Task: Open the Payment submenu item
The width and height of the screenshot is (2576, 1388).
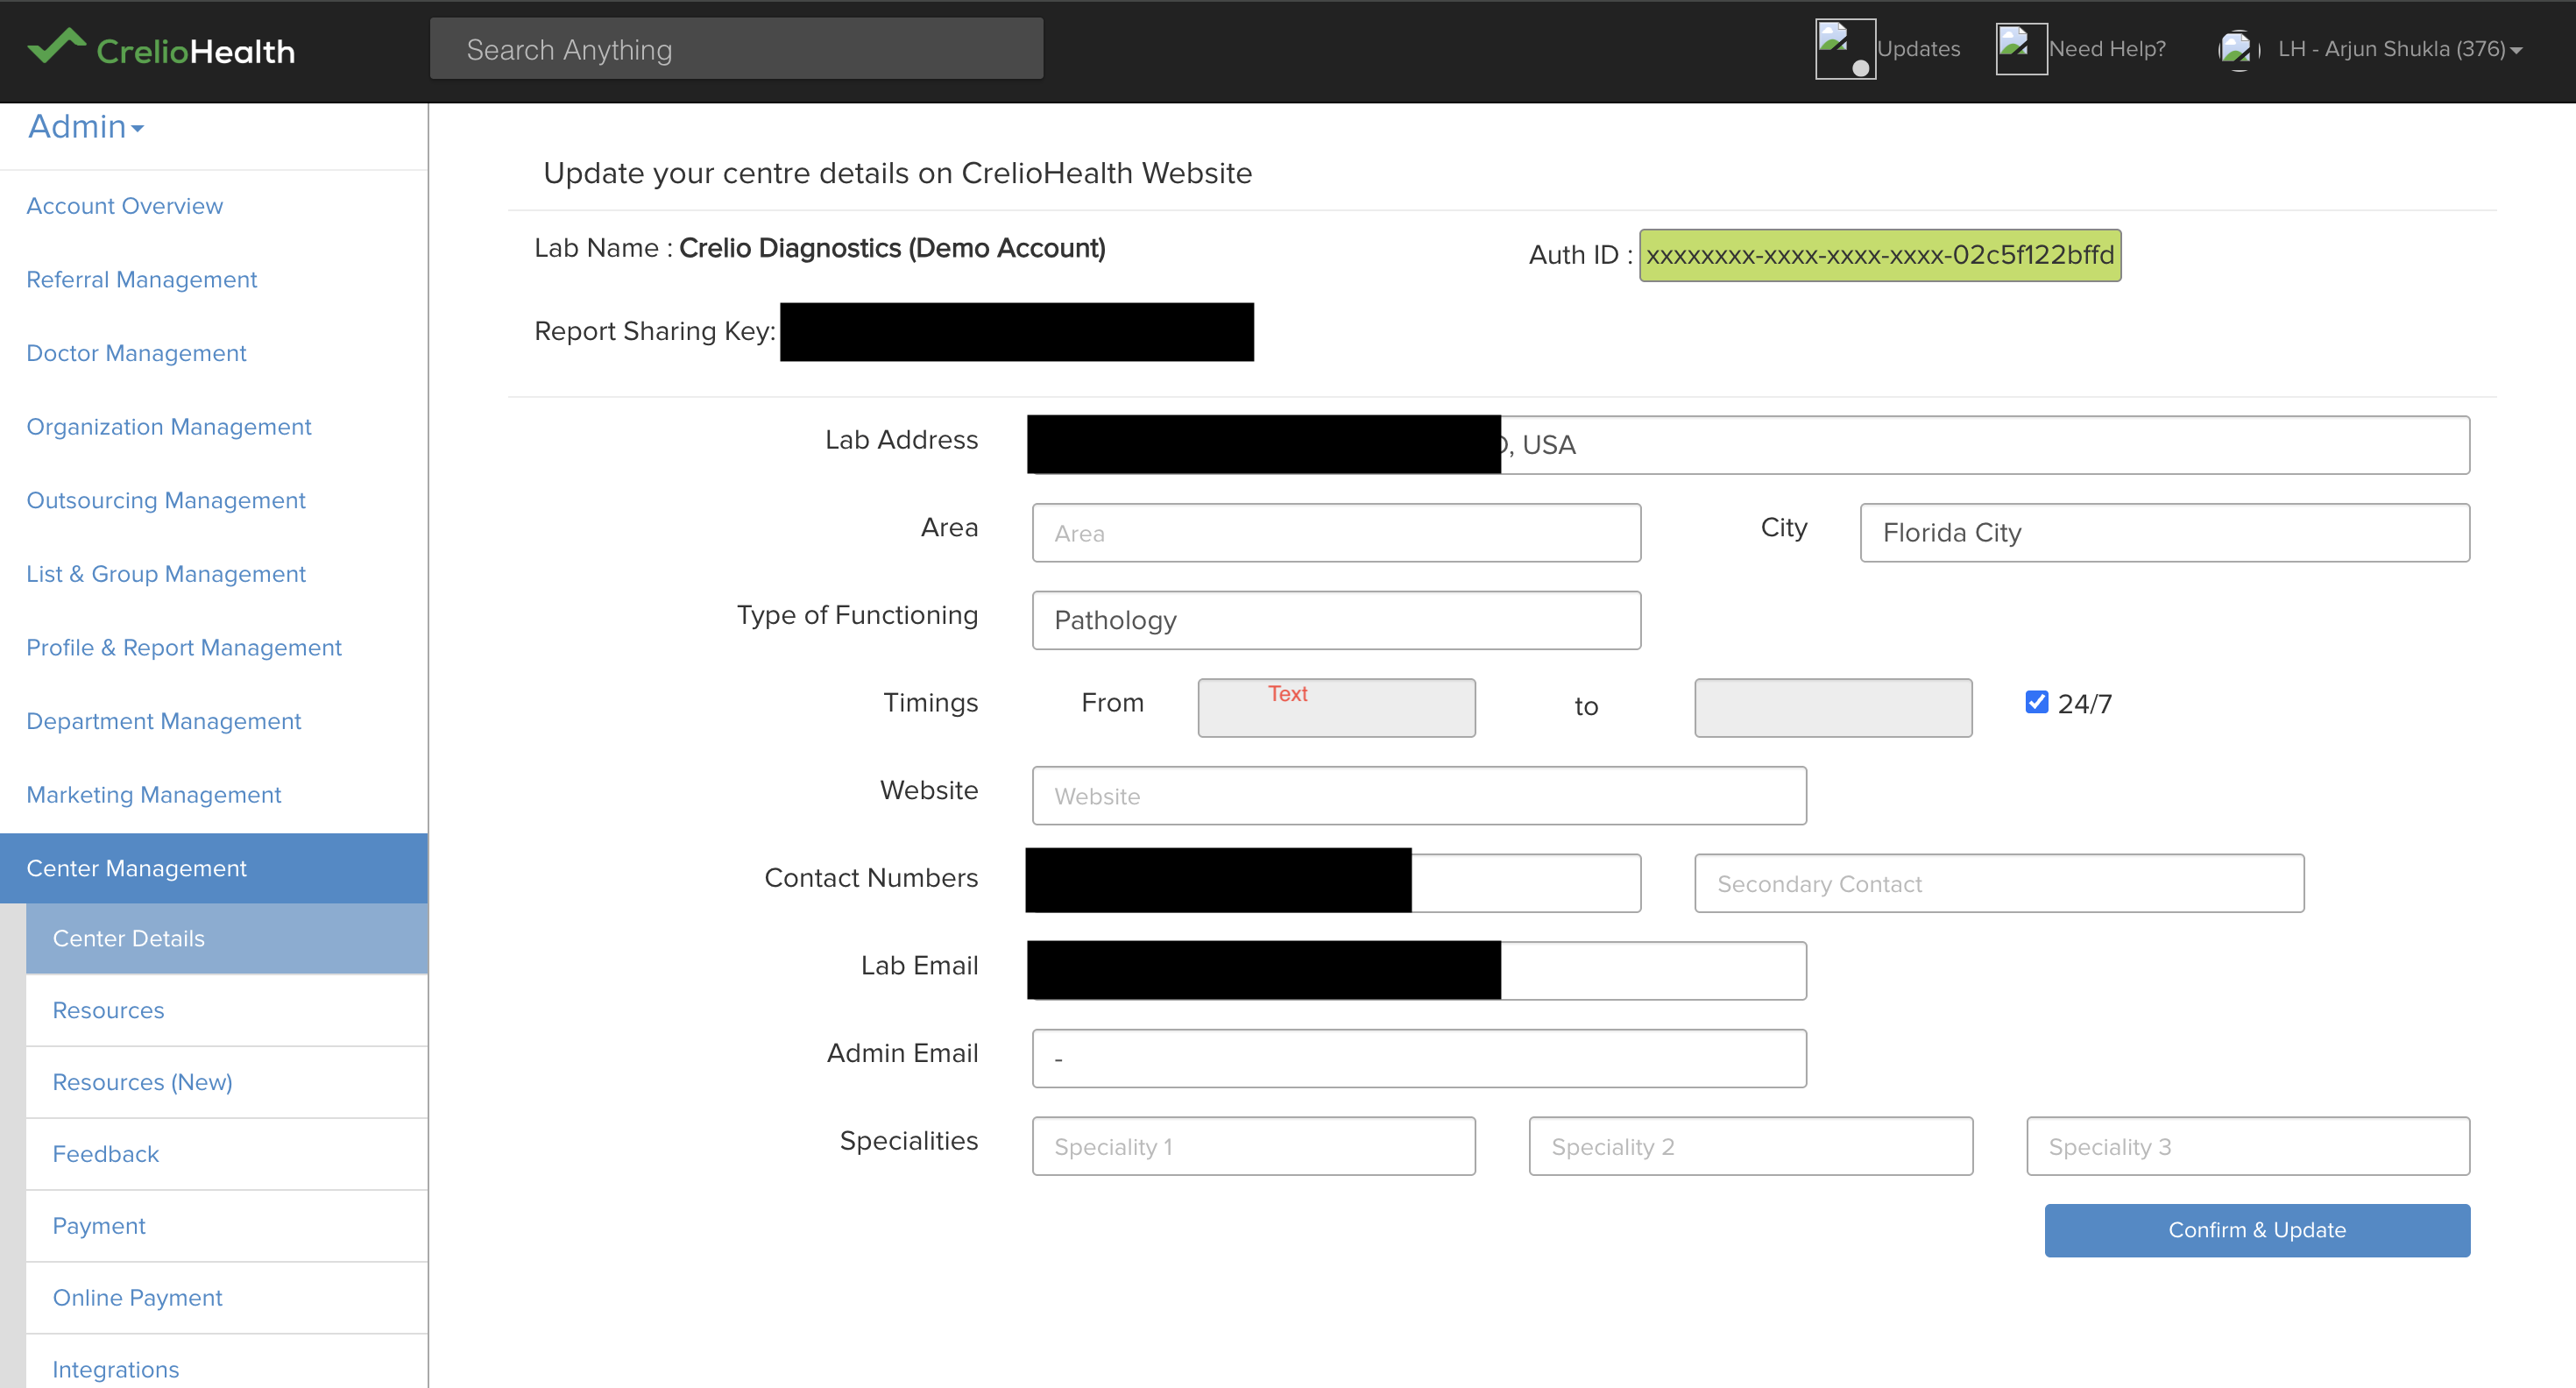Action: click(x=227, y=1226)
